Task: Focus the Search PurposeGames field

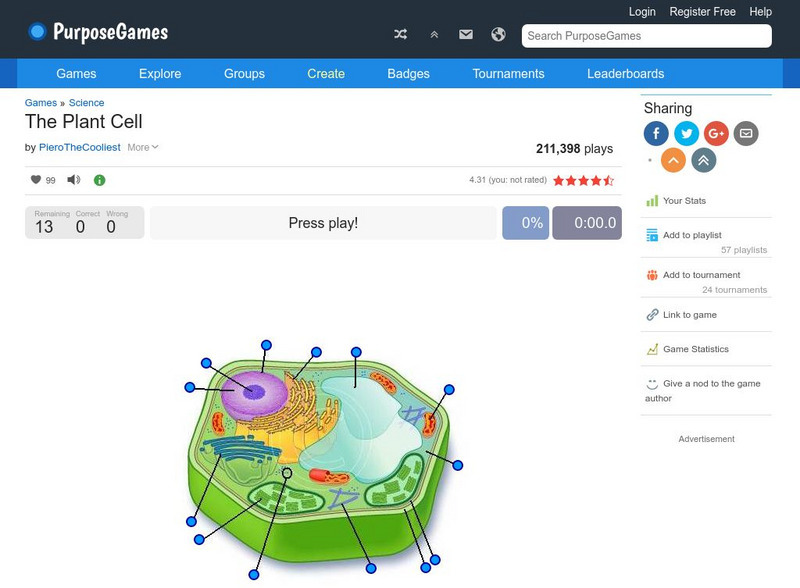Action: point(646,36)
